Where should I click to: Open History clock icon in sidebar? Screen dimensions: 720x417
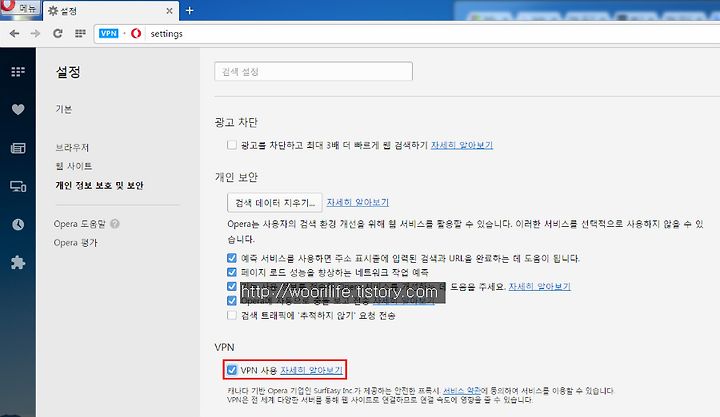[18, 225]
